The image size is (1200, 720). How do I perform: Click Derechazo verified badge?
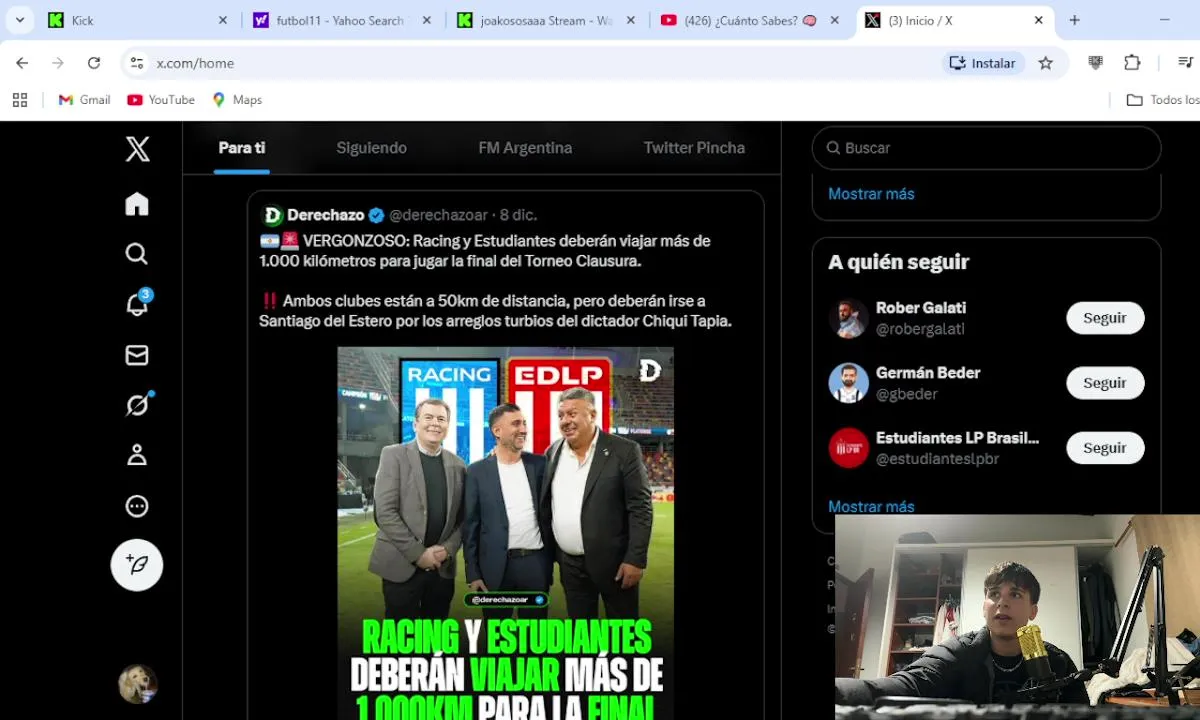(x=376, y=215)
